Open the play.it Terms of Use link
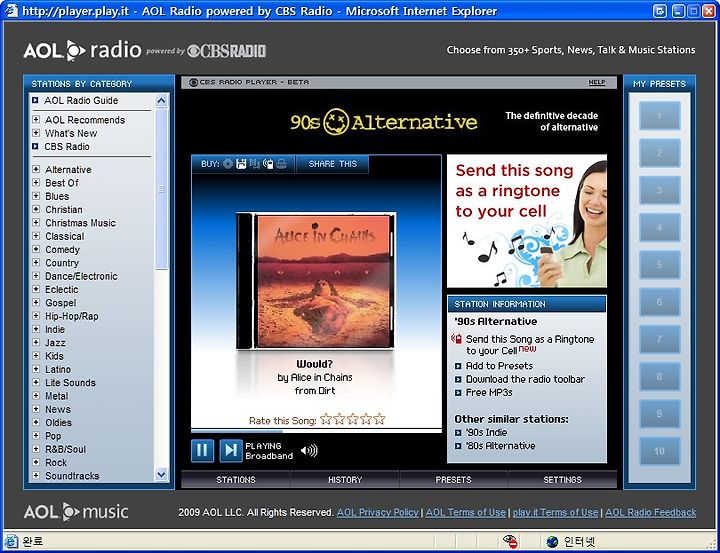 coord(555,513)
